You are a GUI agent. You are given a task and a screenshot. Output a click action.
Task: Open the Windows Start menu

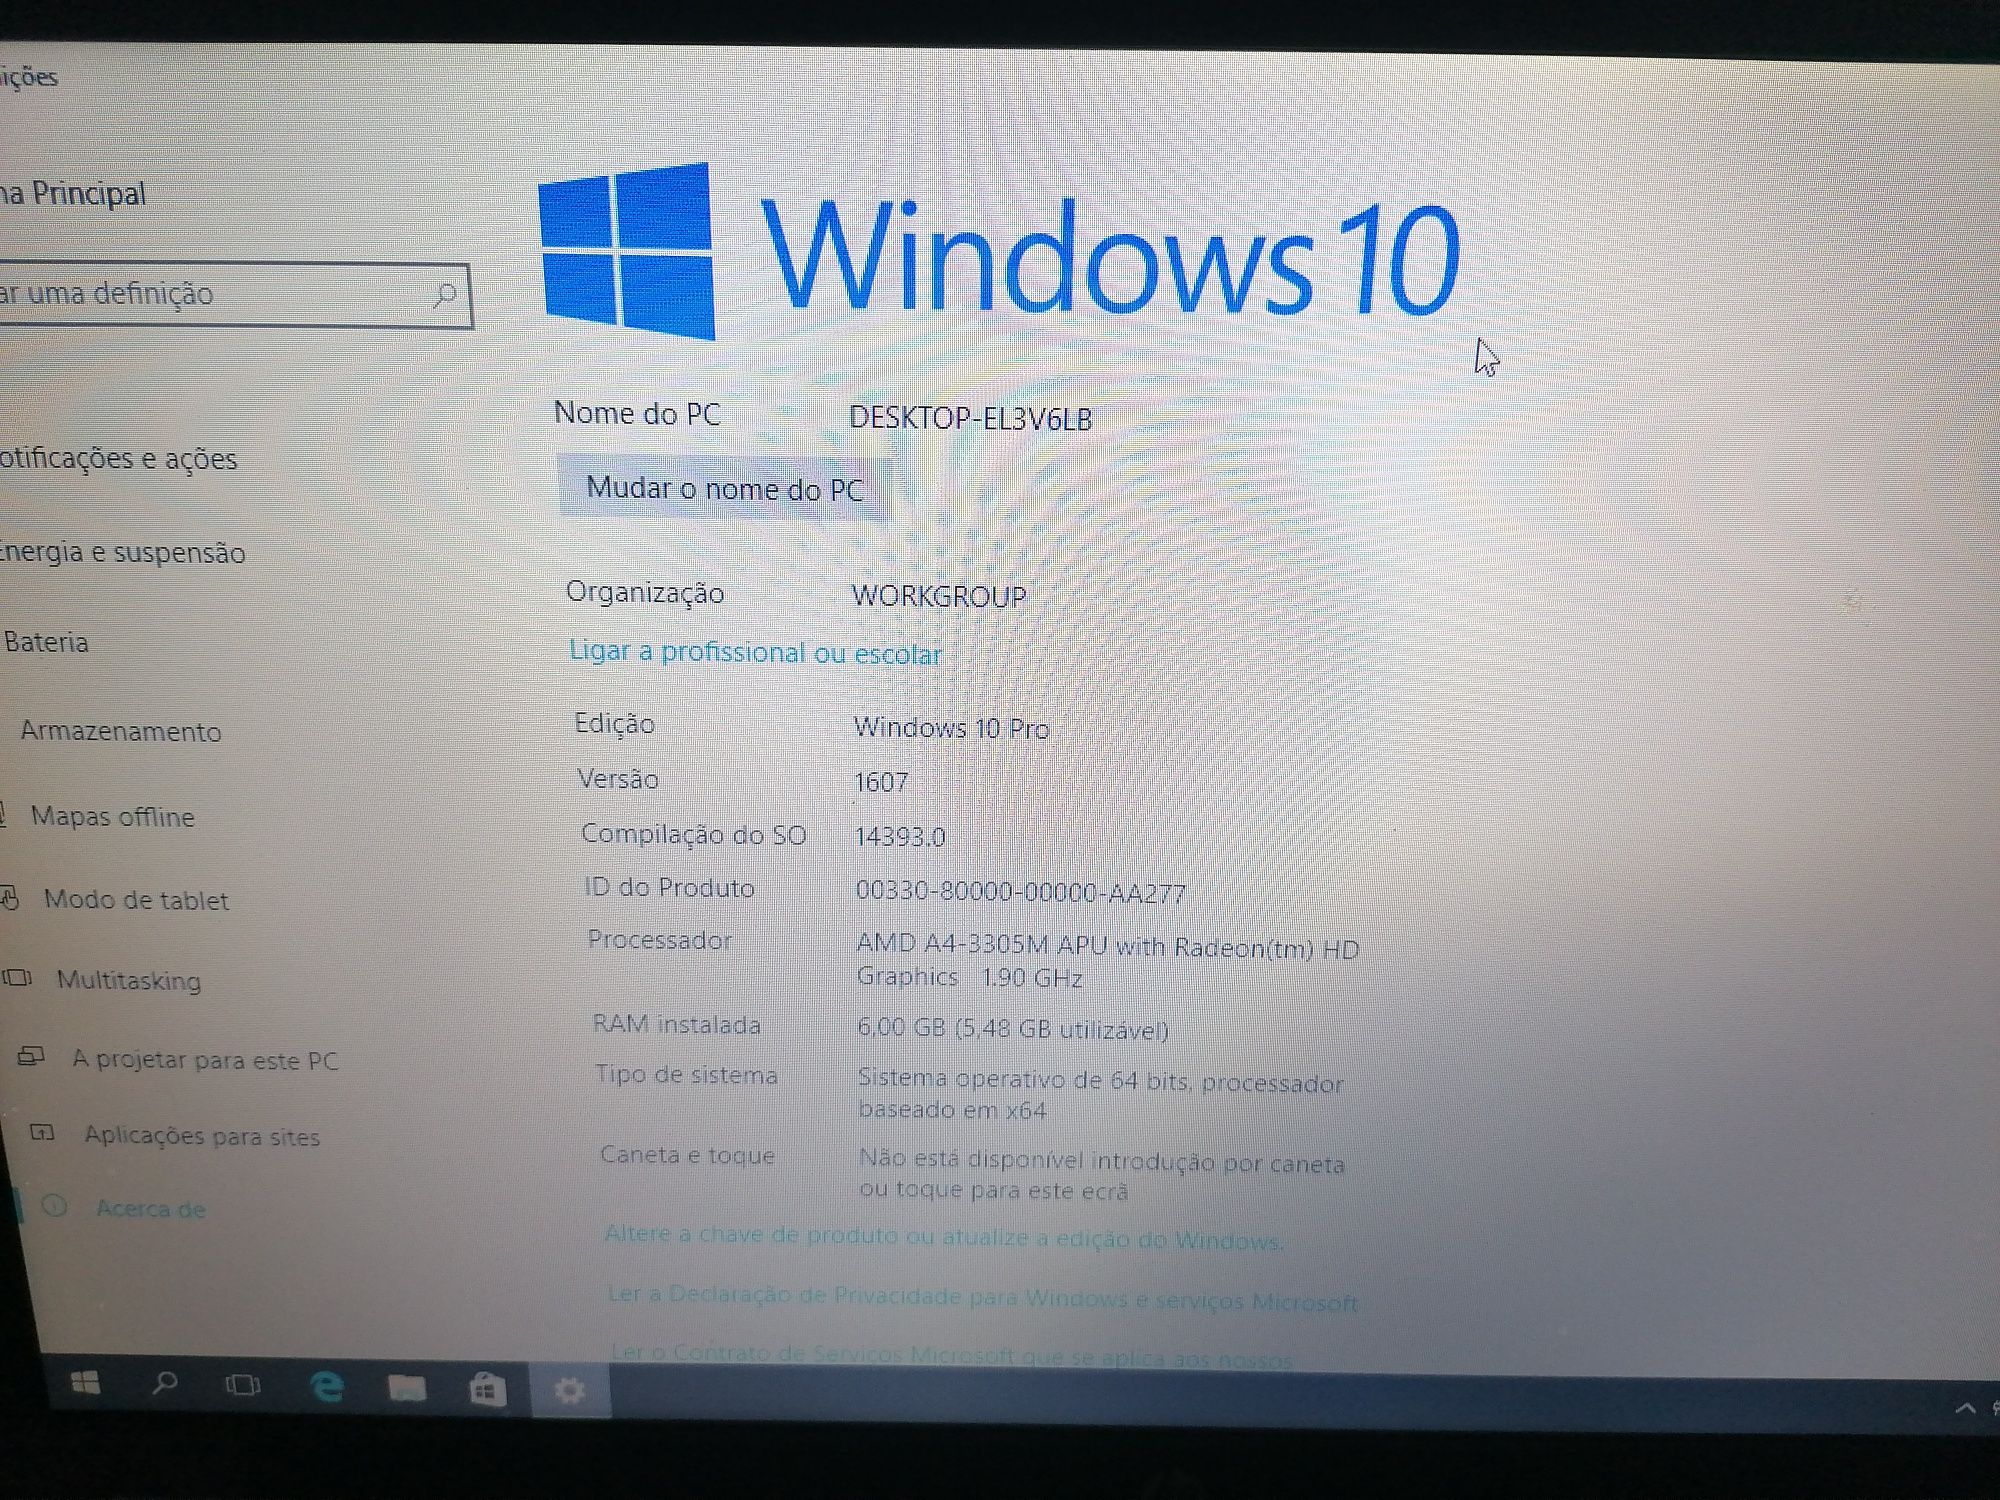(x=86, y=1383)
